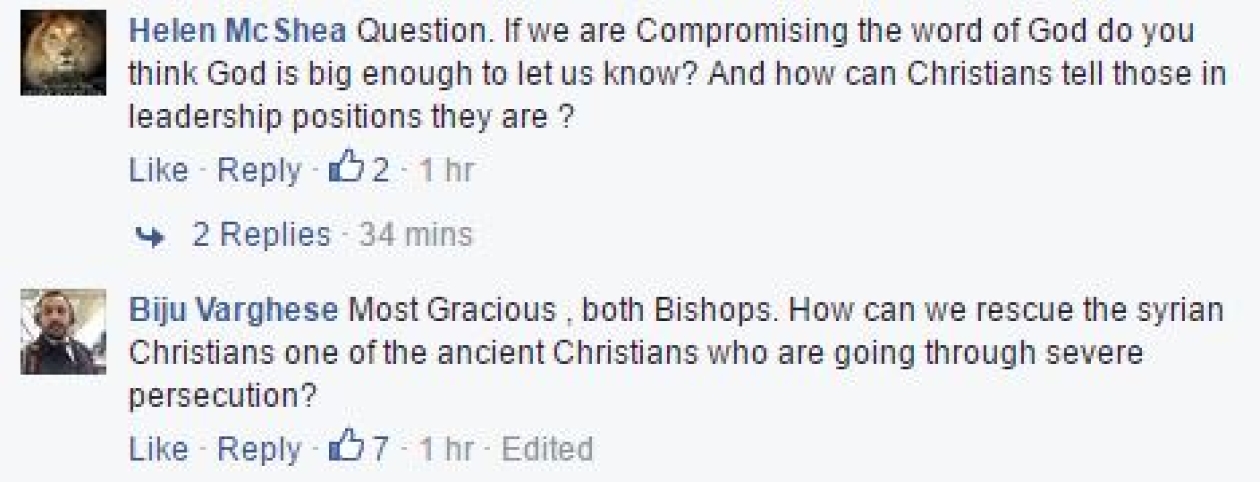1260x482 pixels.
Task: View edit history via the Edited link
Action: pyautogui.click(x=547, y=449)
